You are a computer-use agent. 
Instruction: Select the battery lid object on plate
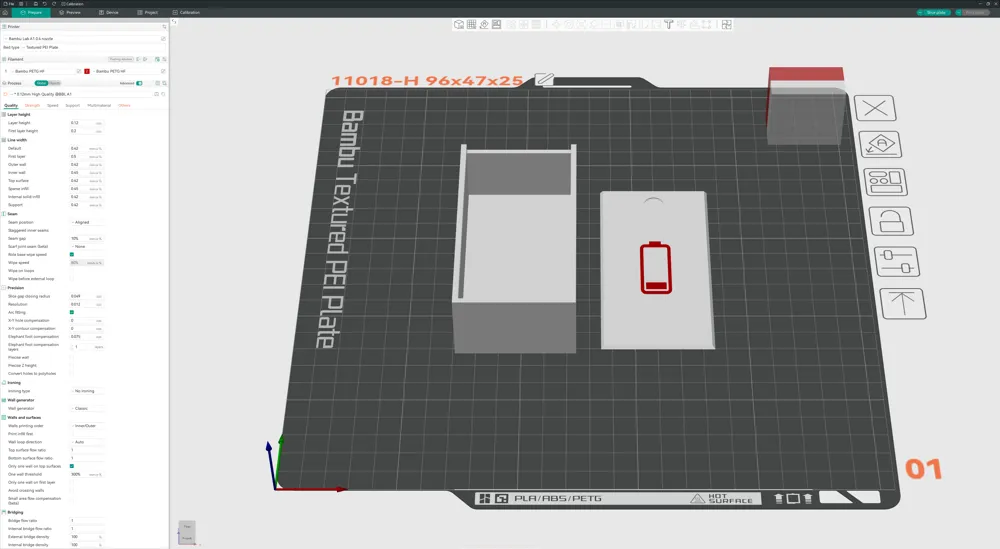point(656,270)
